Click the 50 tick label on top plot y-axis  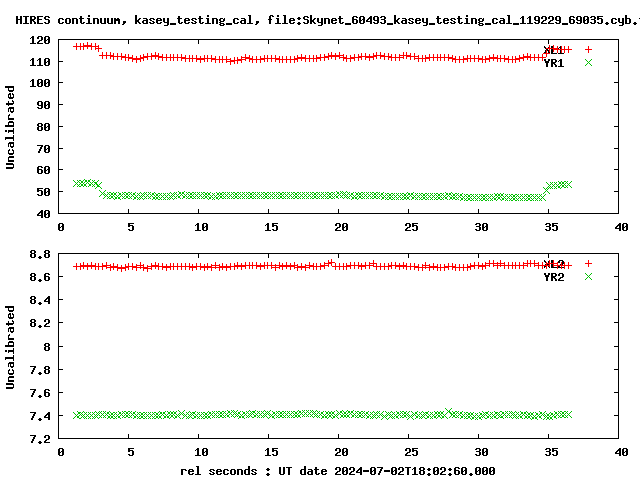click(43, 192)
